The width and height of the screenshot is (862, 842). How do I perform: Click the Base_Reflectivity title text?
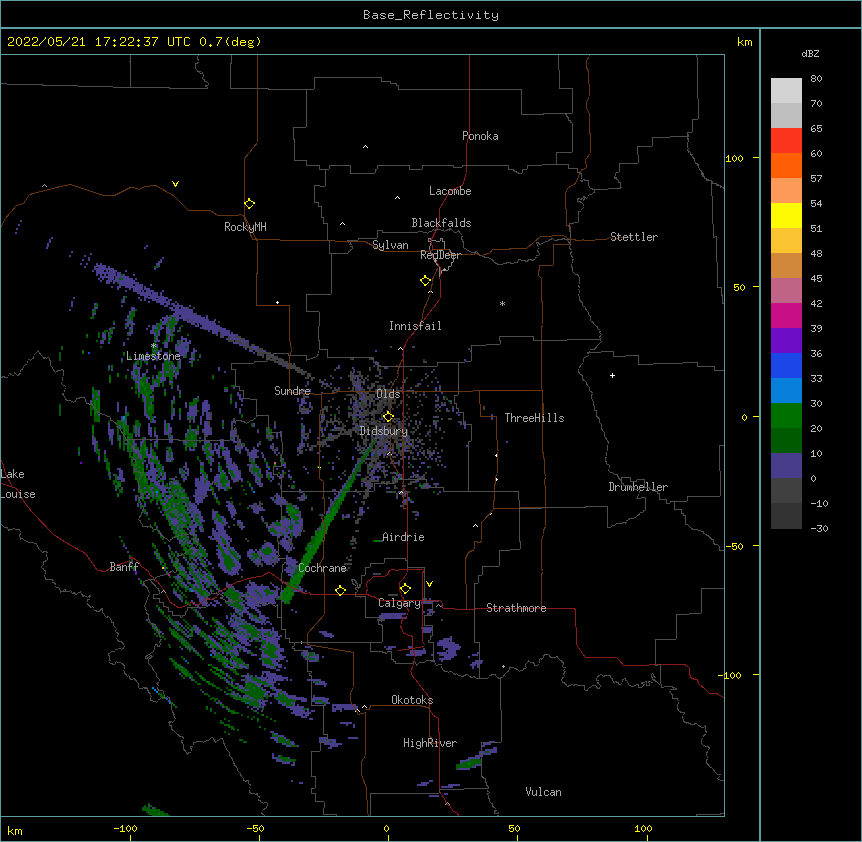tap(431, 15)
